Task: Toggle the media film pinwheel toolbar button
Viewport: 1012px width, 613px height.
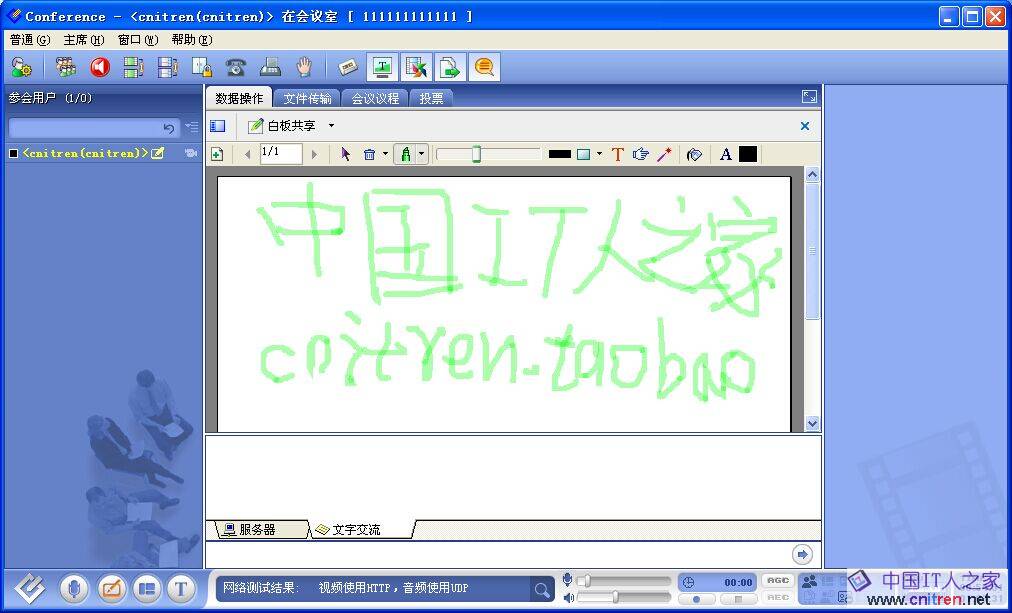Action: pyautogui.click(x=416, y=67)
